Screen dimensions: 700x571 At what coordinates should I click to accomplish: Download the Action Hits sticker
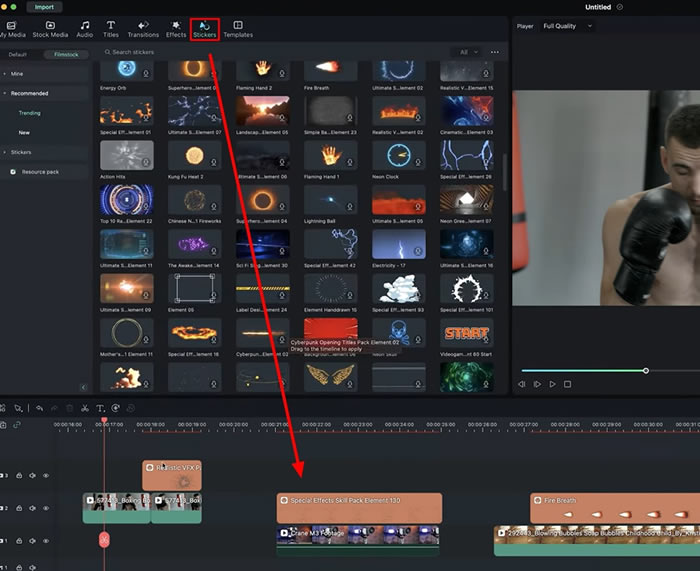click(x=146, y=163)
